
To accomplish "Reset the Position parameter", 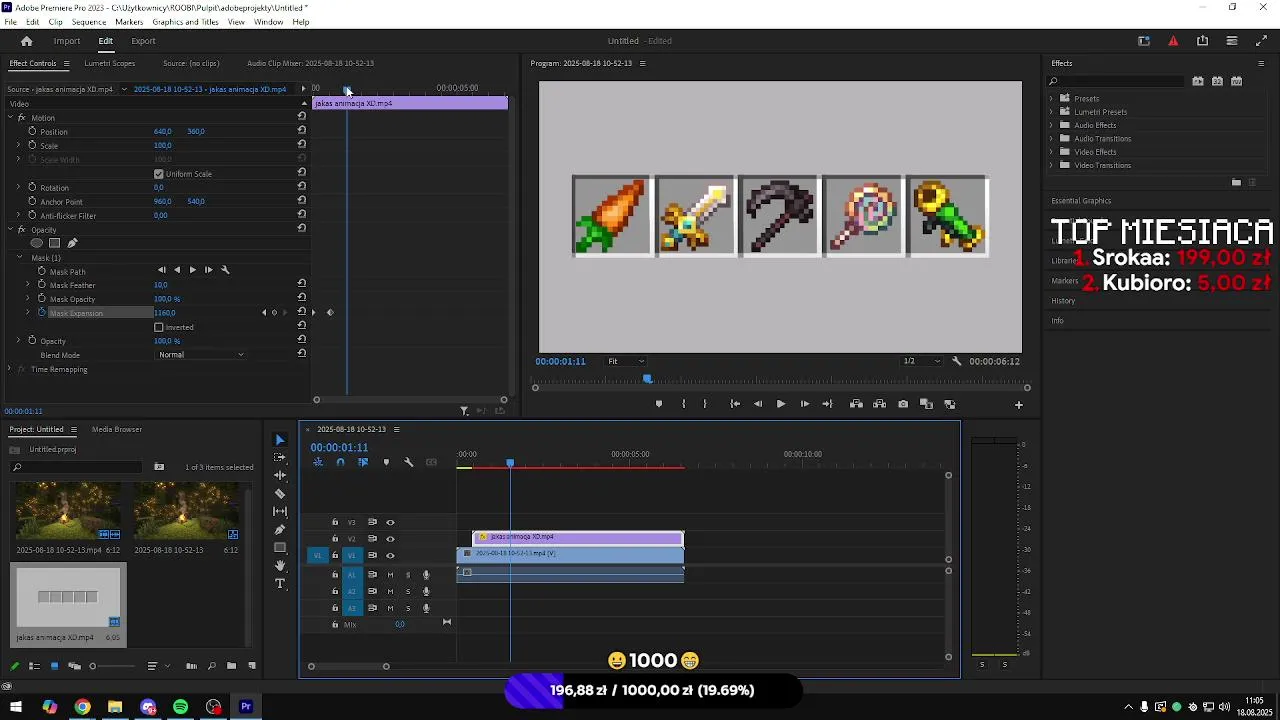I will [301, 131].
